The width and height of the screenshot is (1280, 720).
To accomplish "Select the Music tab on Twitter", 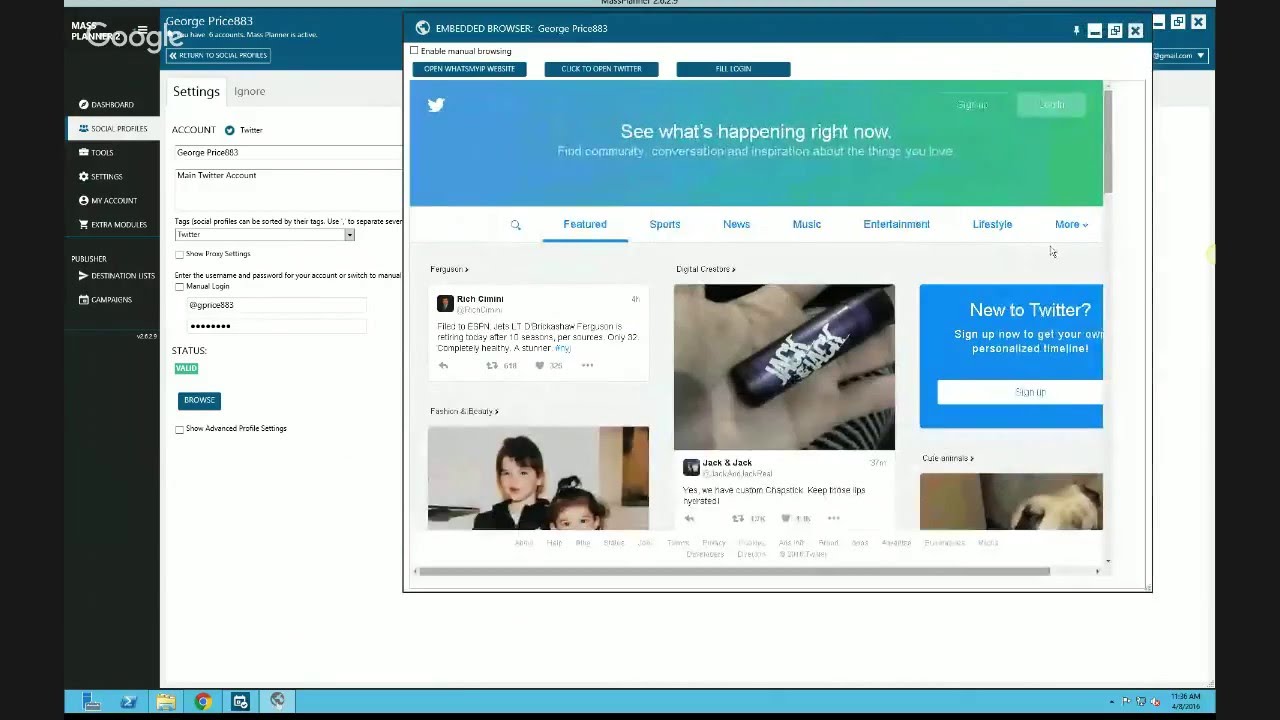I will [x=807, y=224].
